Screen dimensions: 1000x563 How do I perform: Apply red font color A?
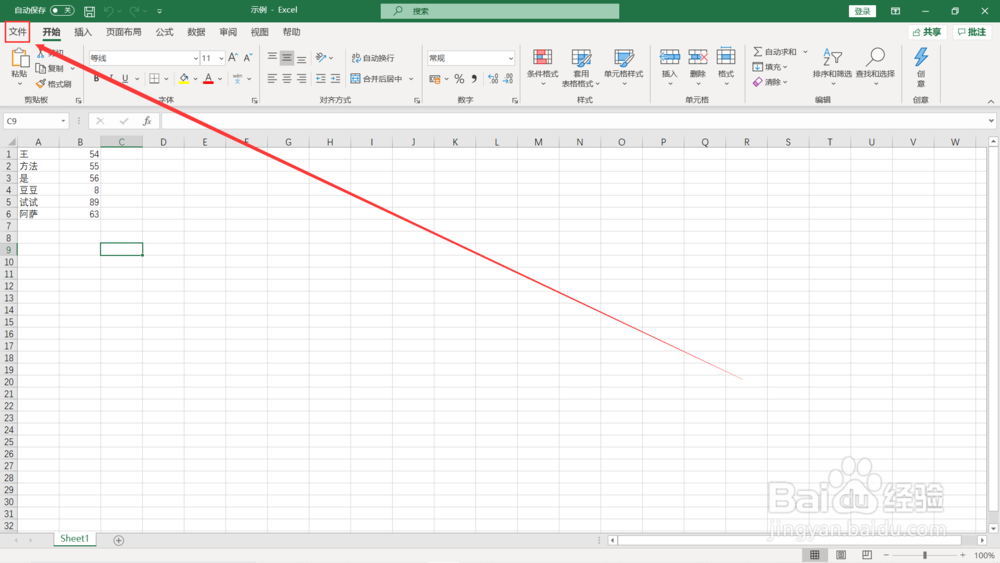209,78
